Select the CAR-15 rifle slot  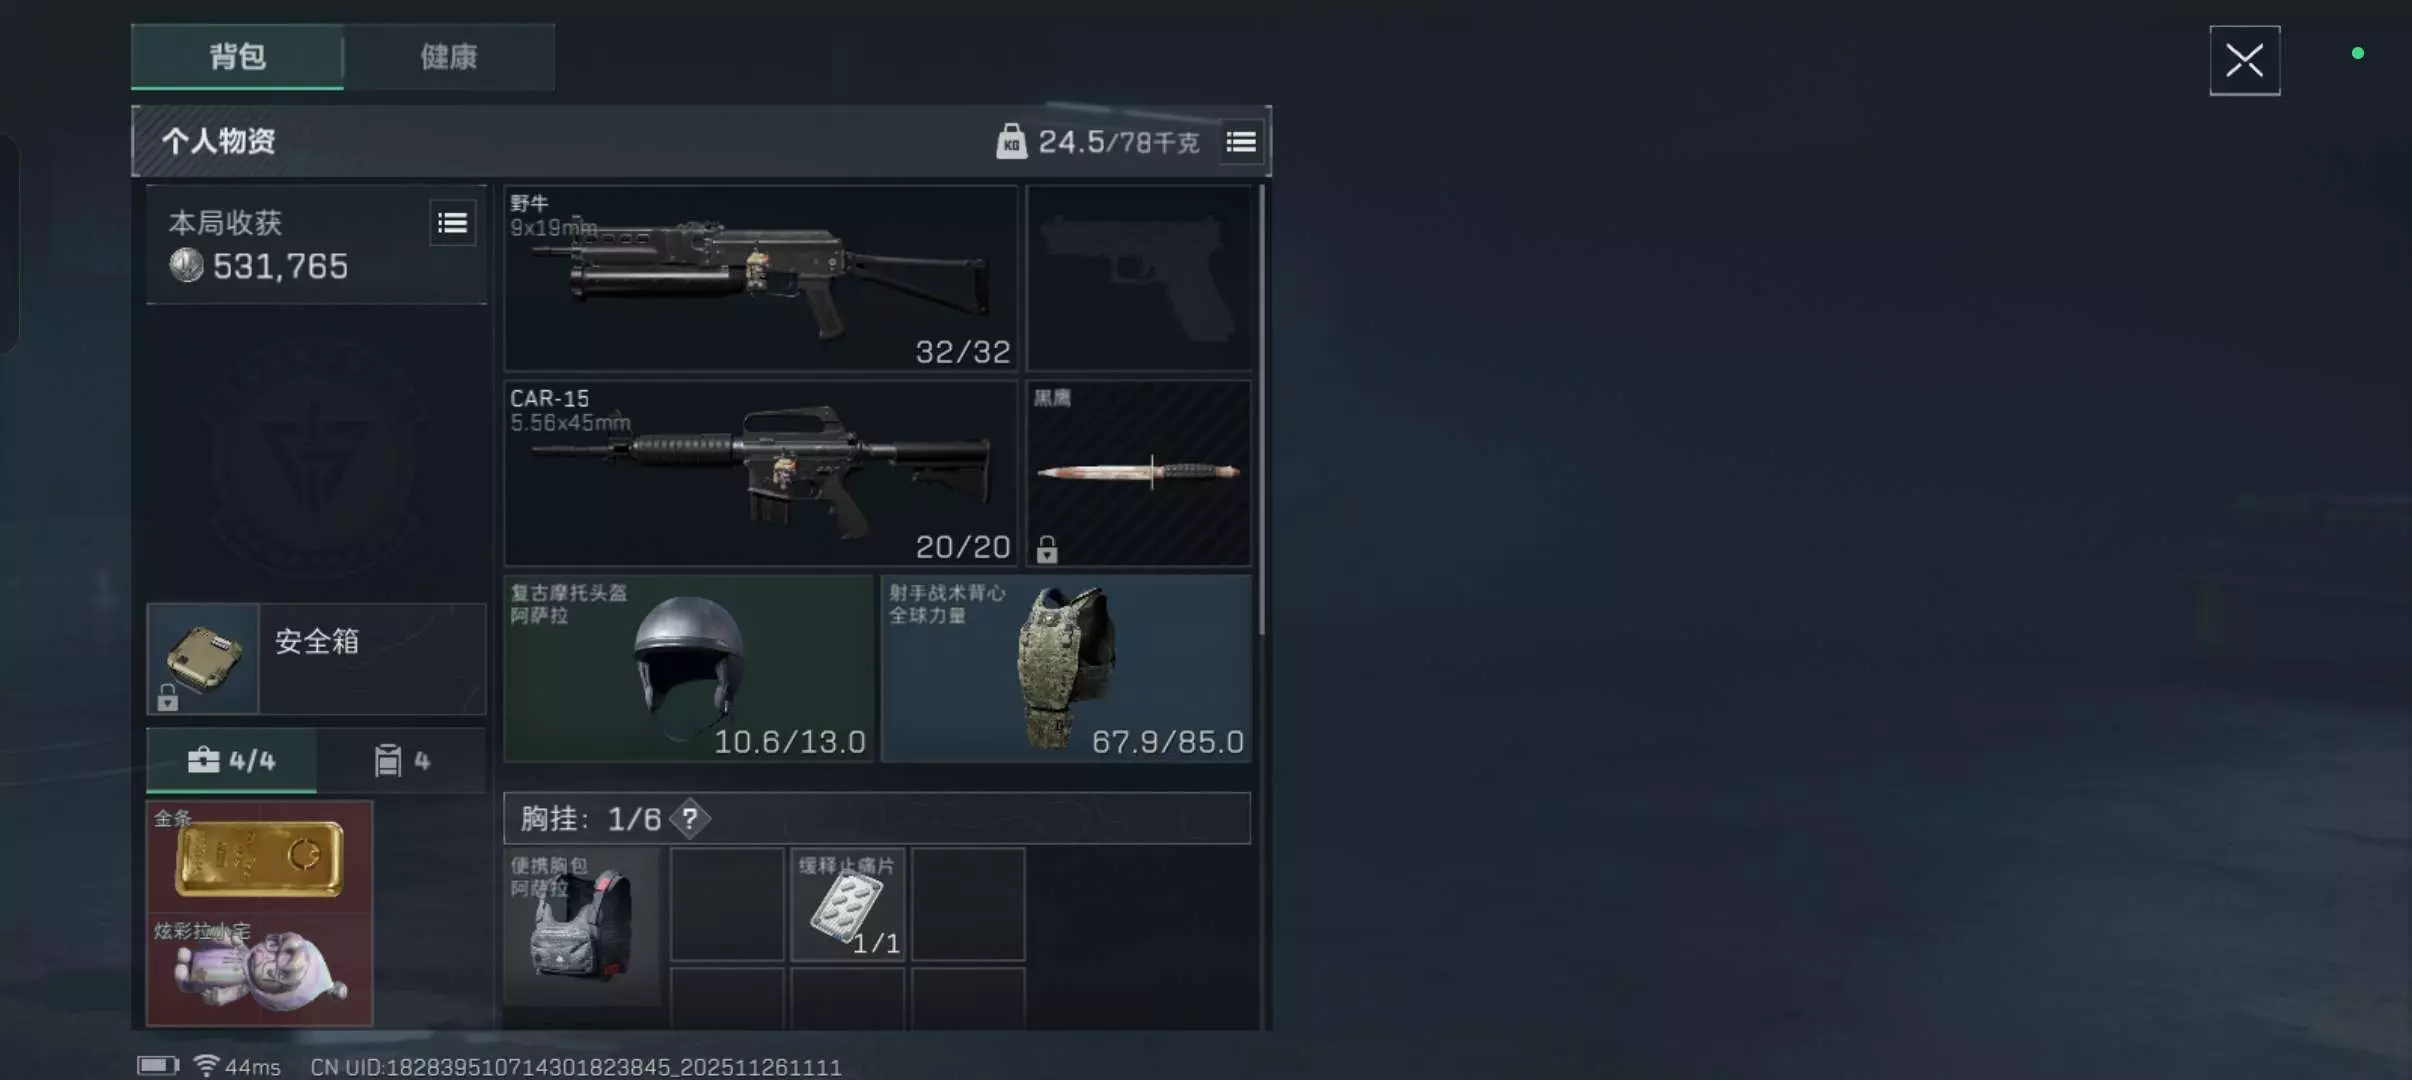pos(761,473)
